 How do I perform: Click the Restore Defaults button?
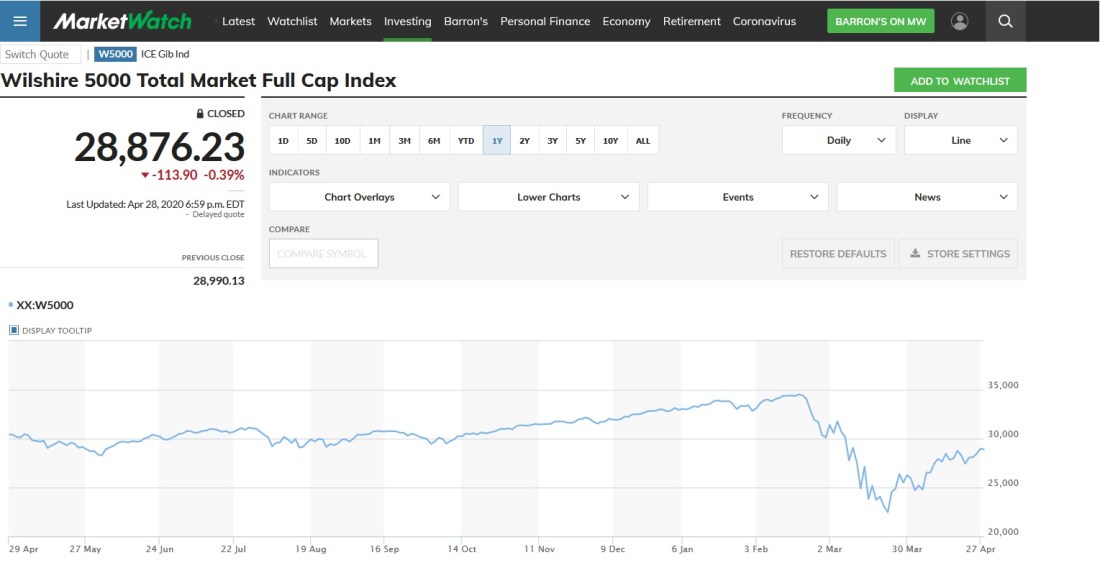[837, 254]
